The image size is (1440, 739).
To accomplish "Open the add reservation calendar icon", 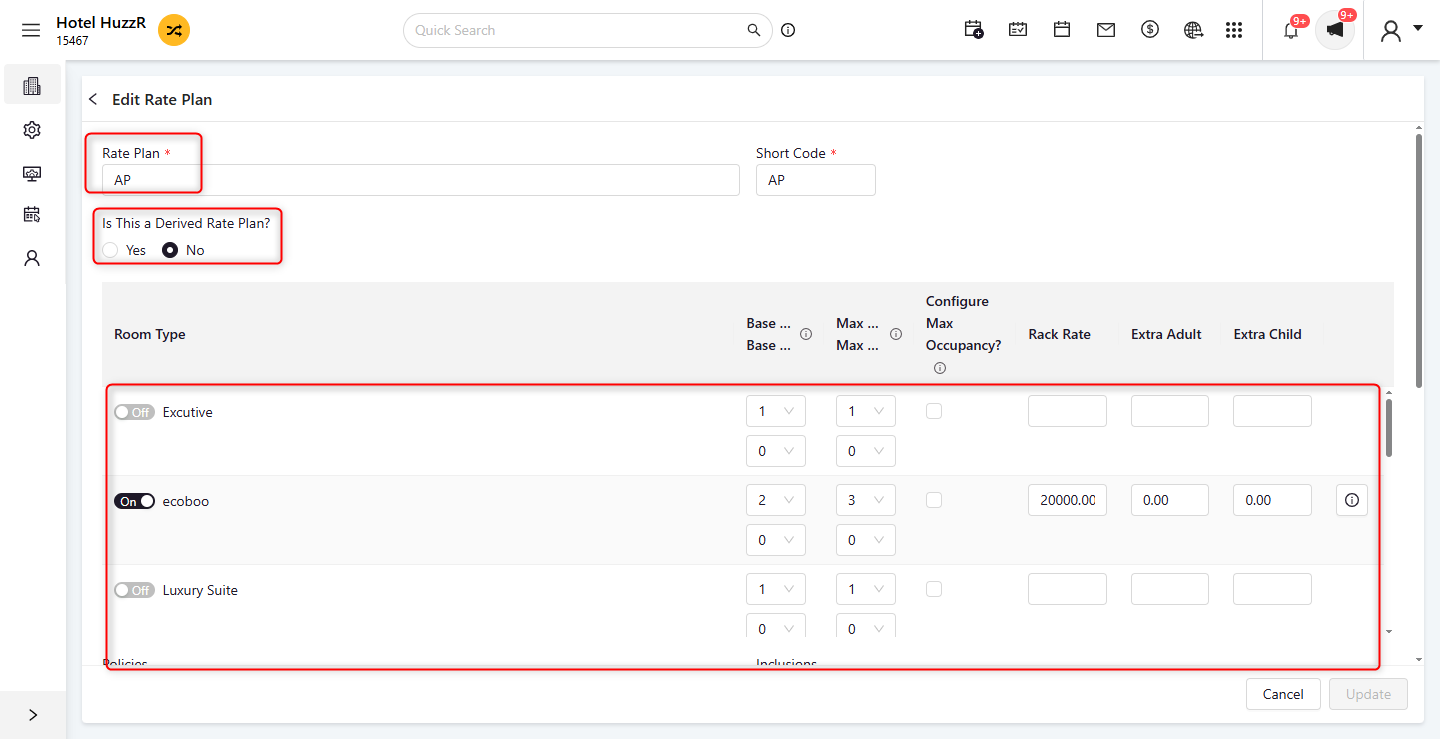I will point(974,30).
